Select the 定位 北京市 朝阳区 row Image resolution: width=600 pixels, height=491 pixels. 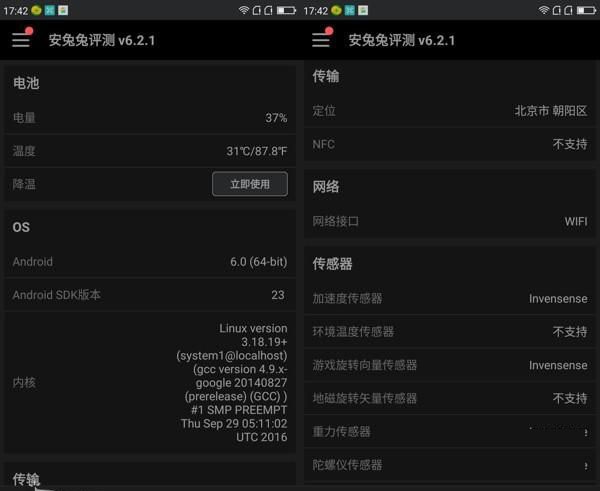(450, 111)
